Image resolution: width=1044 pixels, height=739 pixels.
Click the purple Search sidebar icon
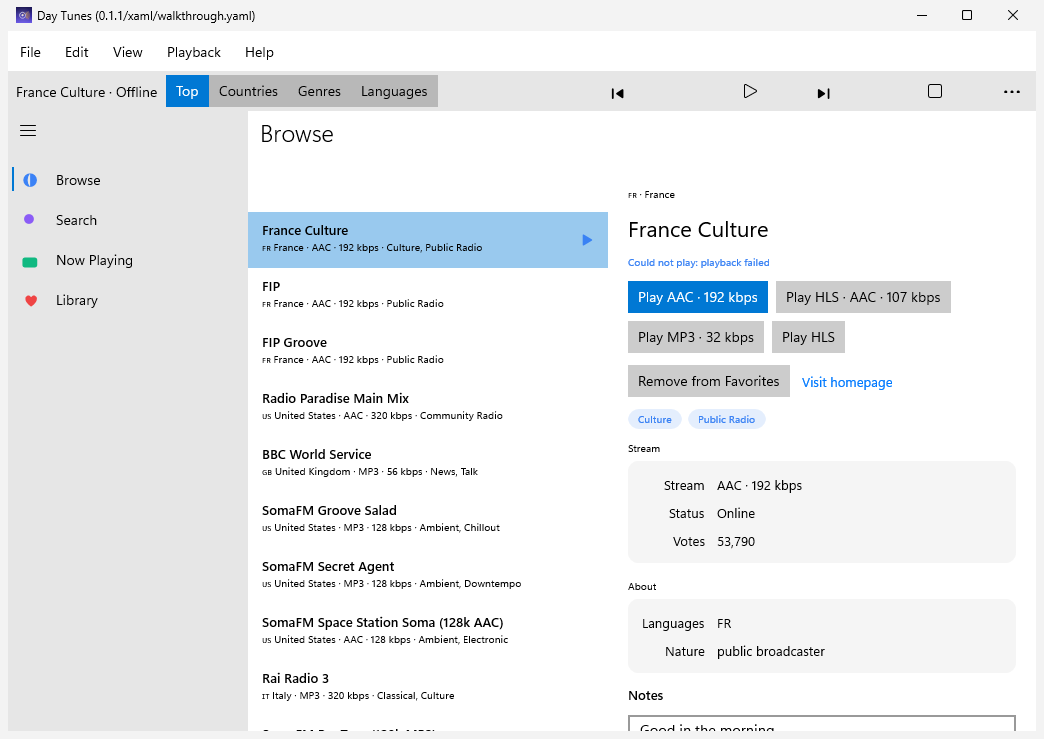pyautogui.click(x=29, y=219)
